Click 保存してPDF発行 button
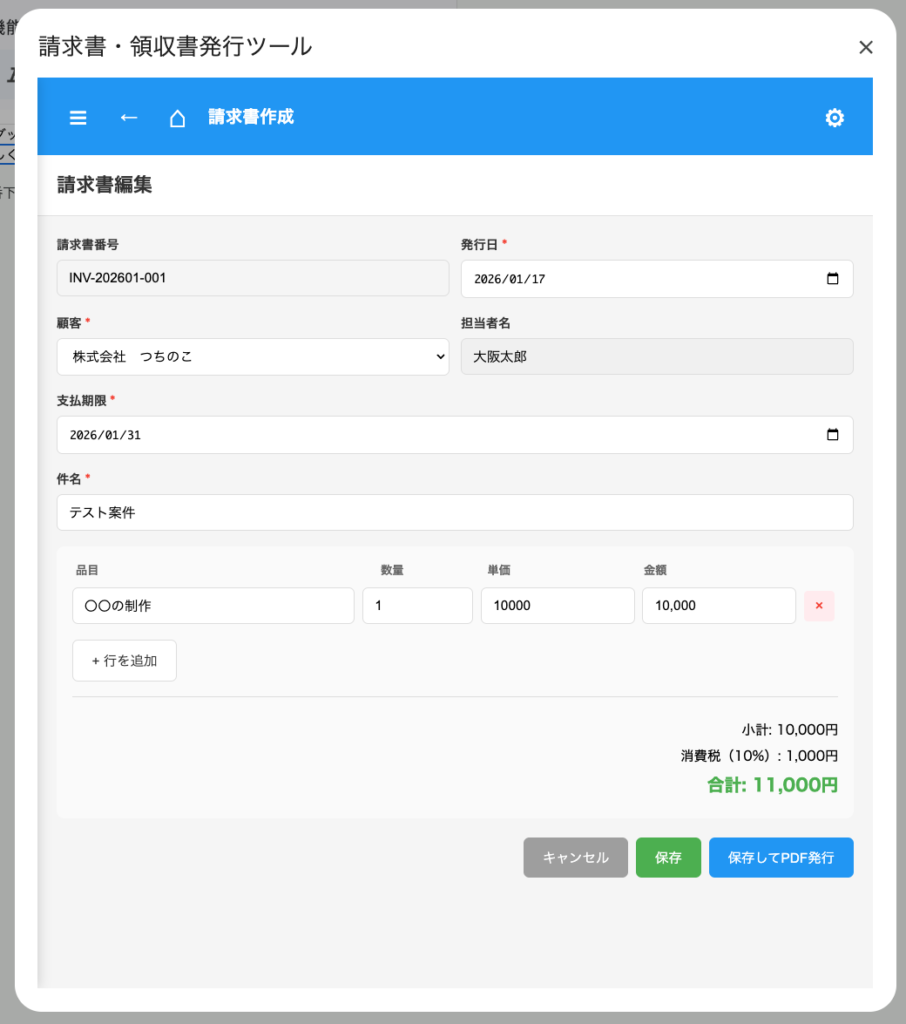 (x=781, y=858)
